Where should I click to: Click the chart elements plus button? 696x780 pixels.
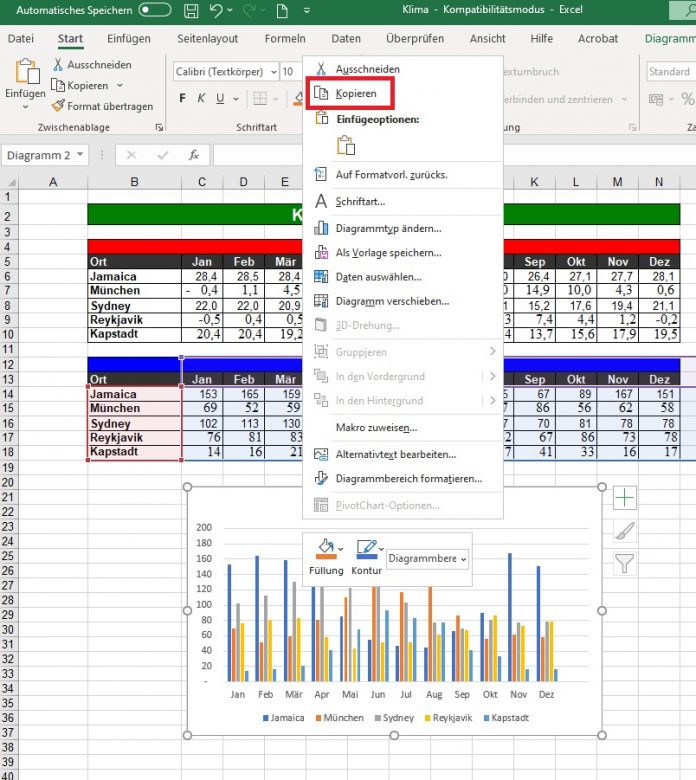pyautogui.click(x=624, y=498)
